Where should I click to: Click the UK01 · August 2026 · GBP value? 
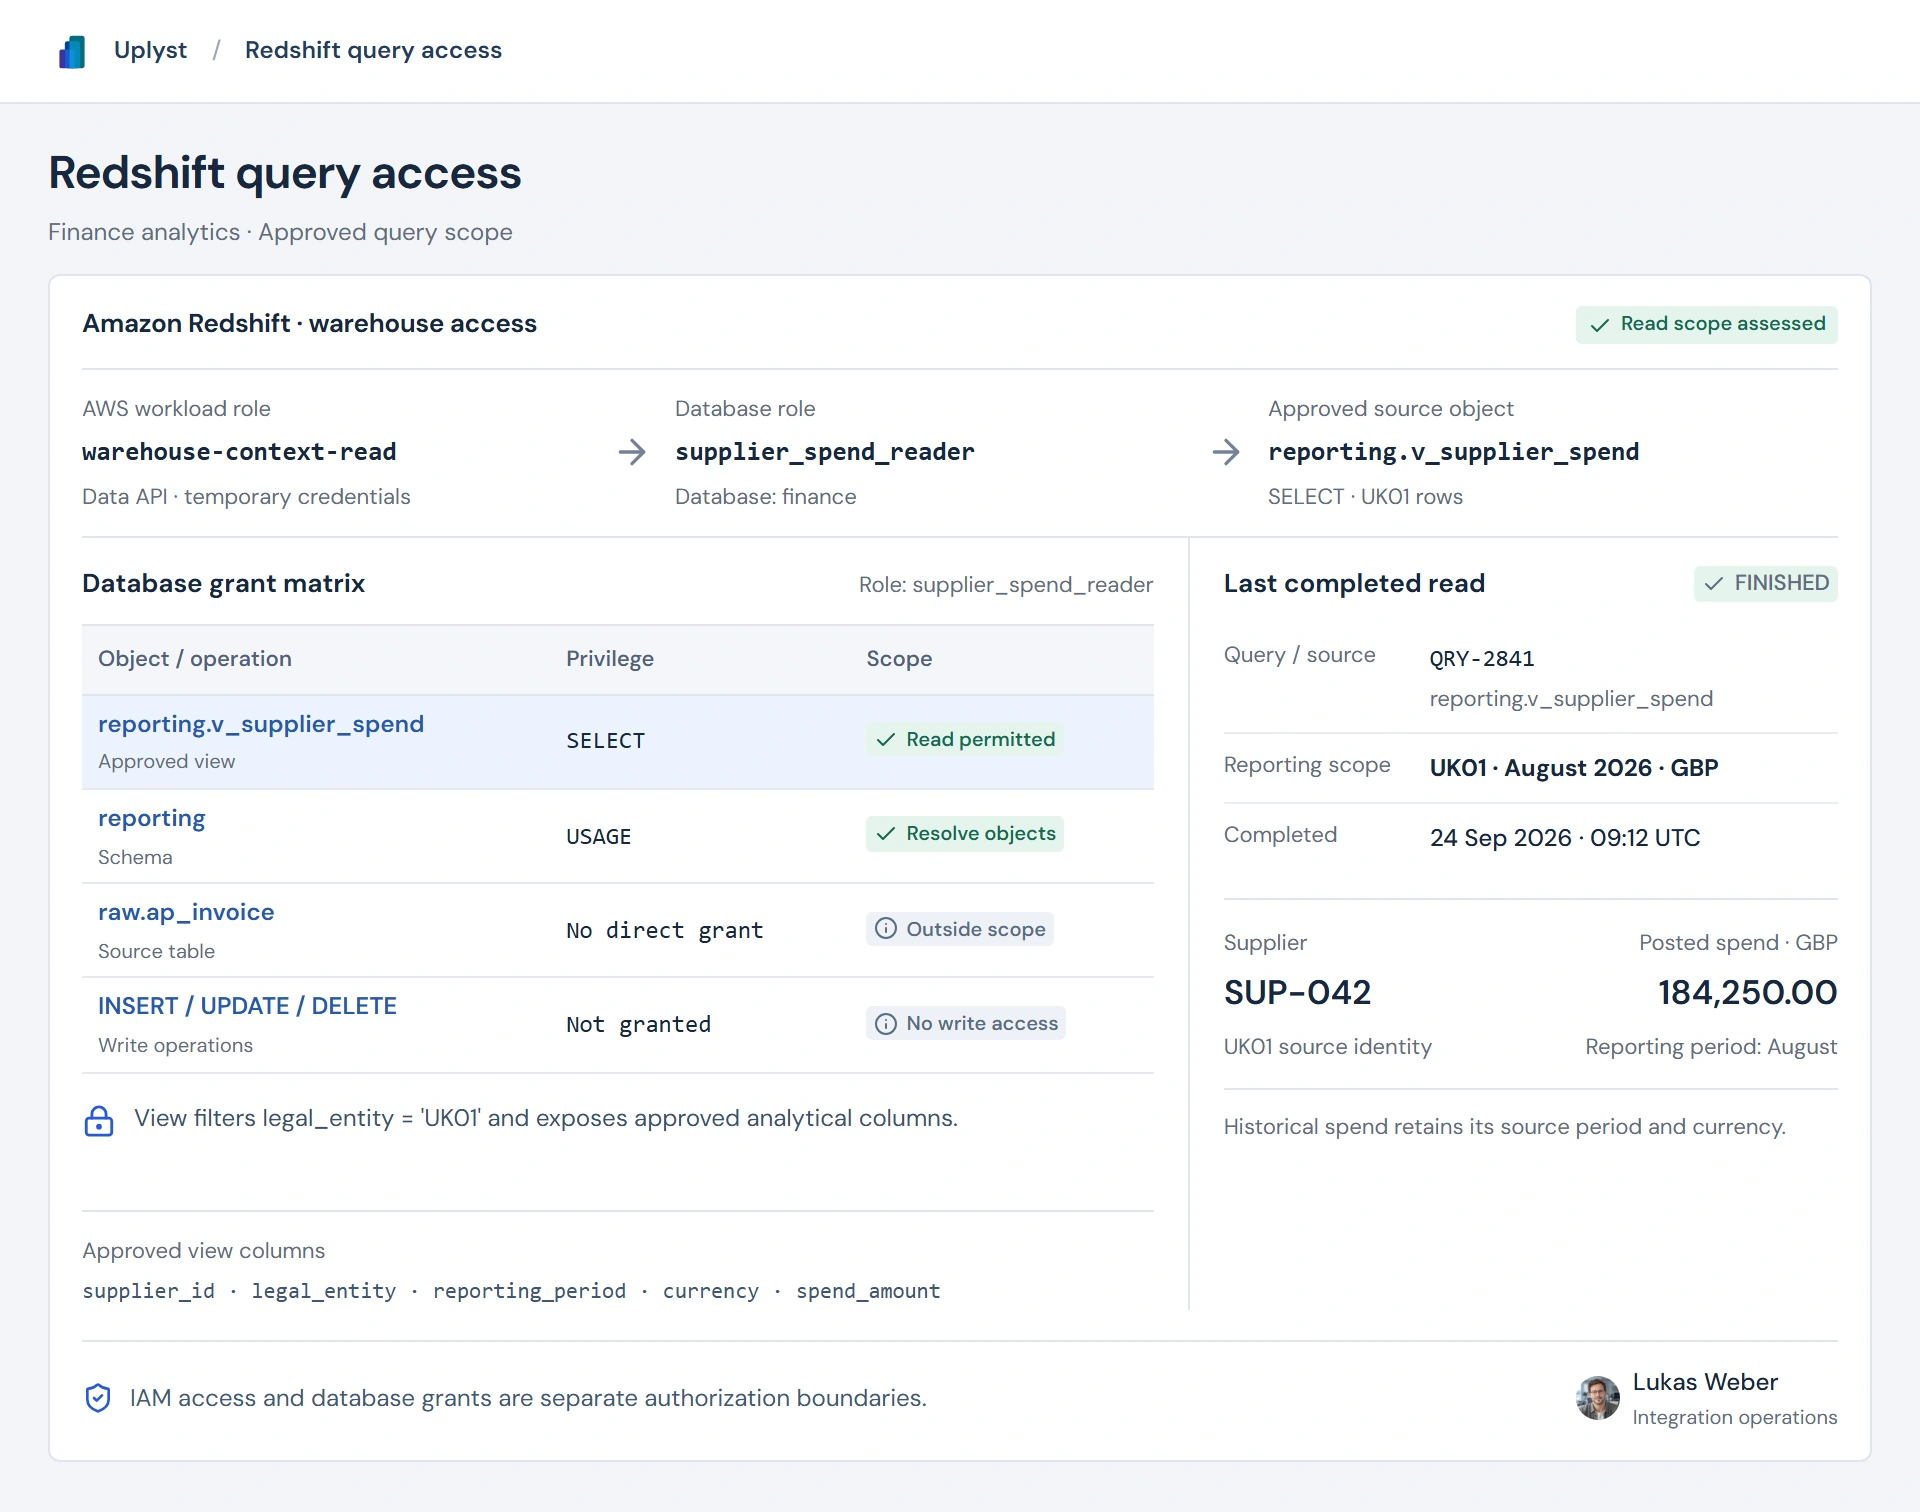click(x=1574, y=768)
